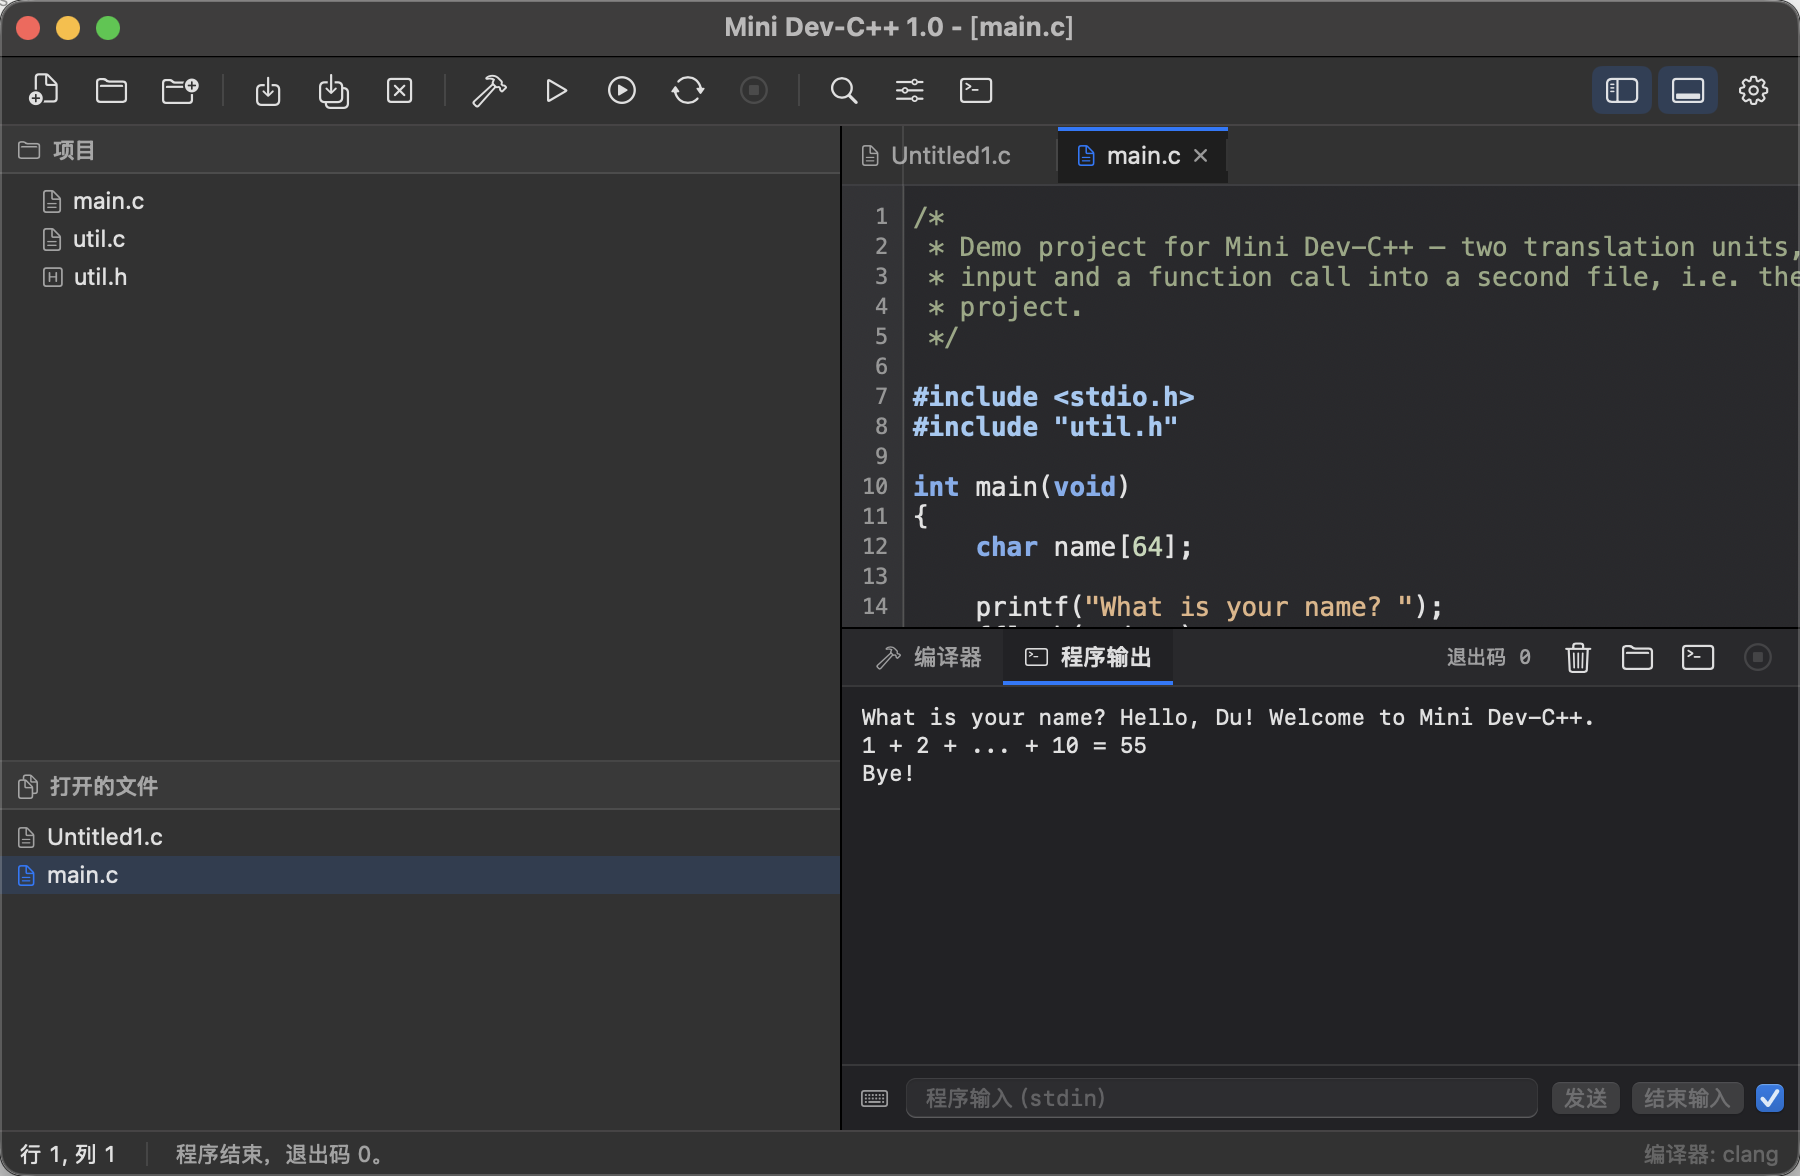Open settings gear in toolbar

[1753, 90]
